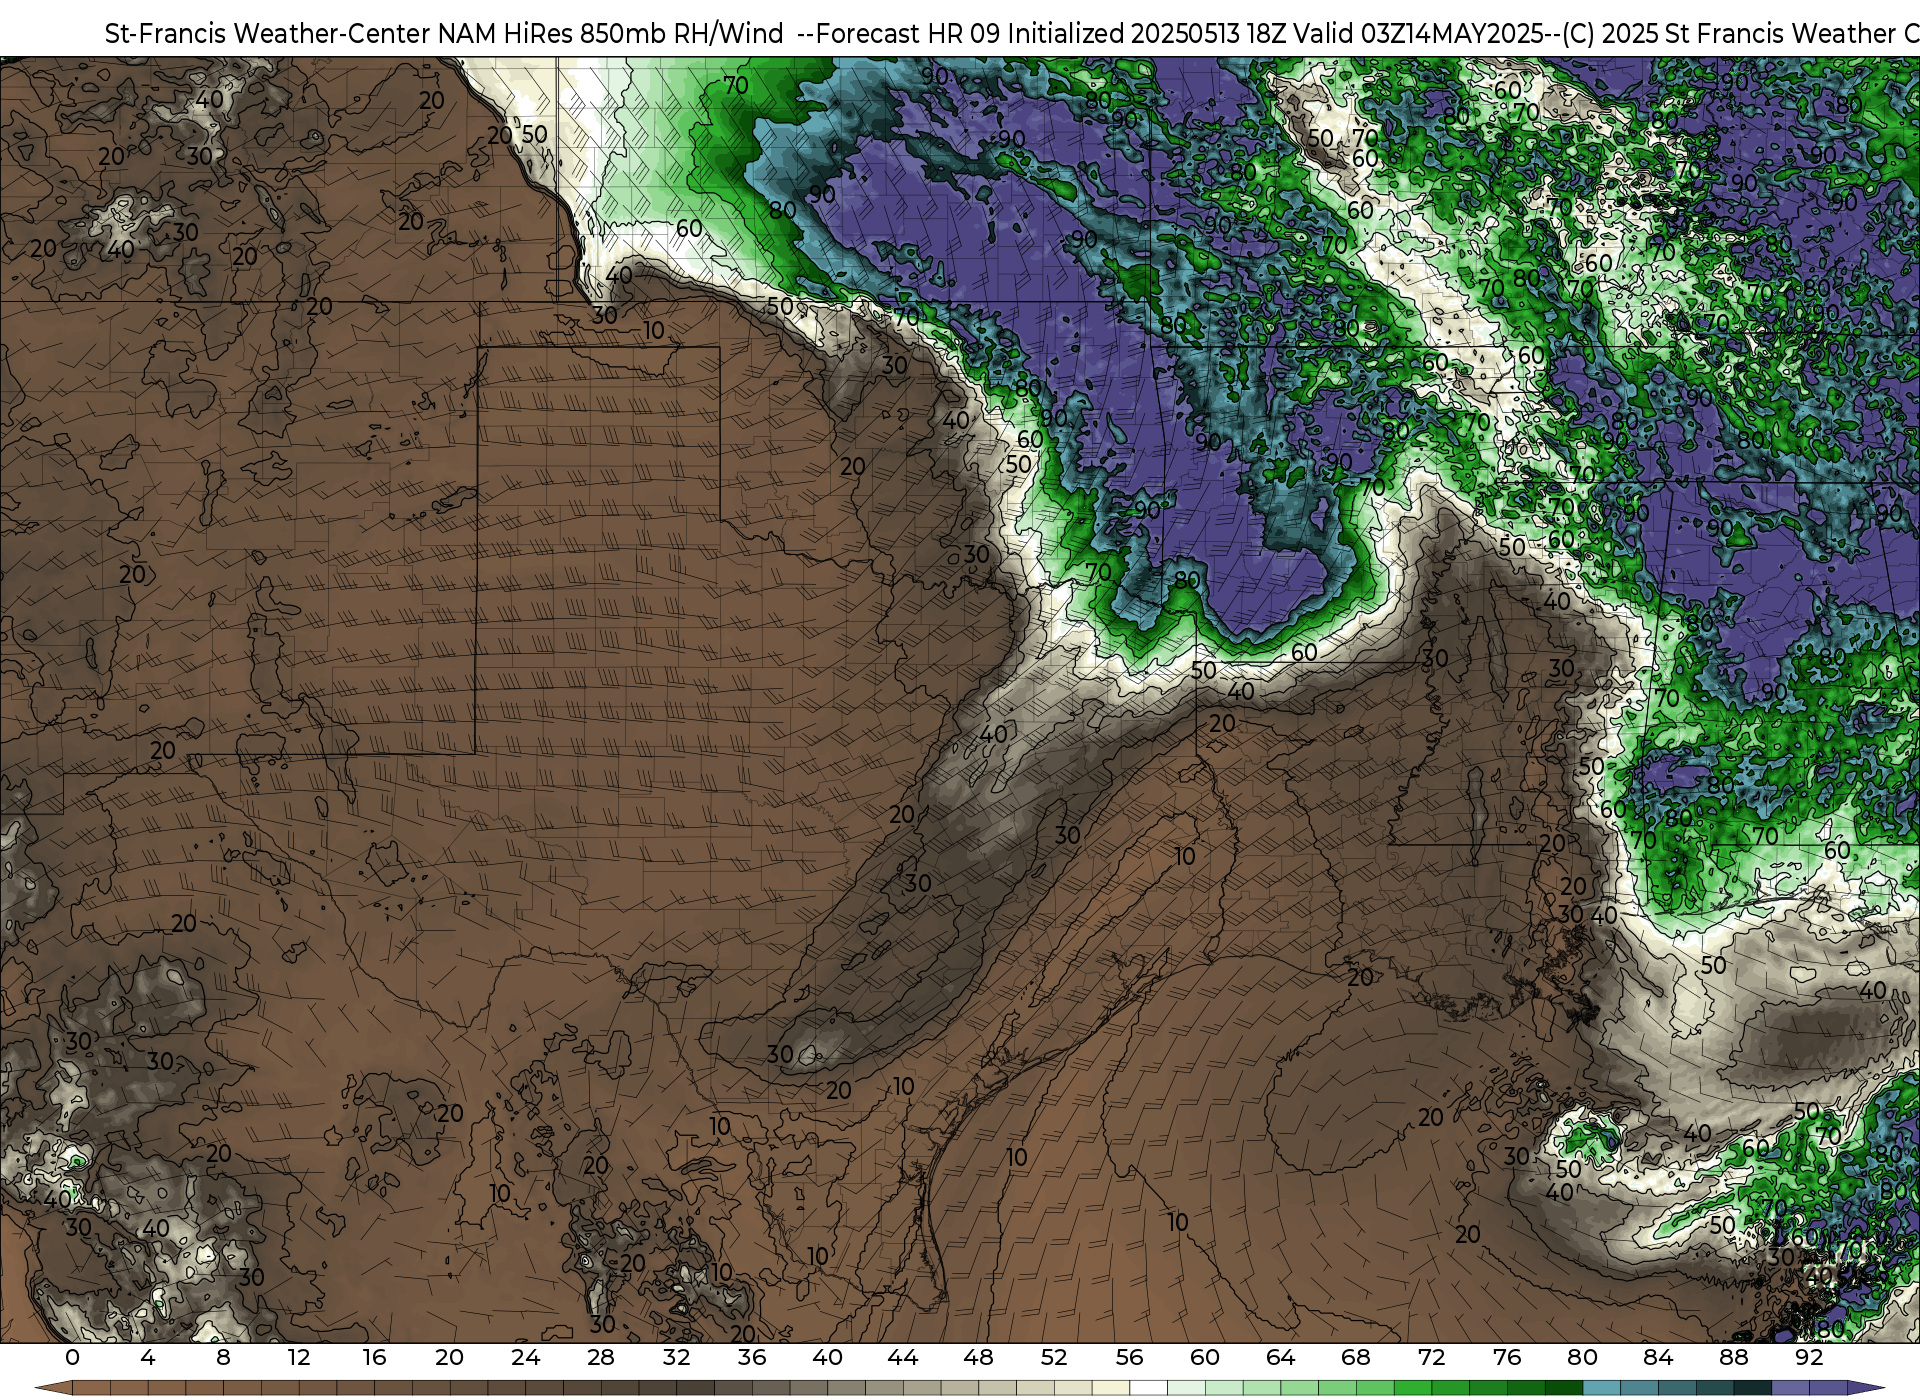
Task: Click the colorbar tick label '8'
Action: point(223,1358)
